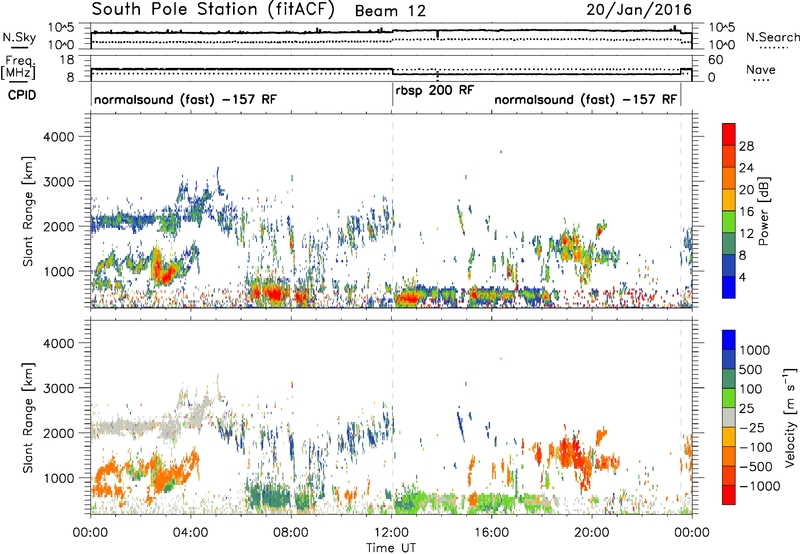Click the '28' tick on the Power colorbar
Screen dimensions: 800x554
pyautogui.click(x=746, y=146)
